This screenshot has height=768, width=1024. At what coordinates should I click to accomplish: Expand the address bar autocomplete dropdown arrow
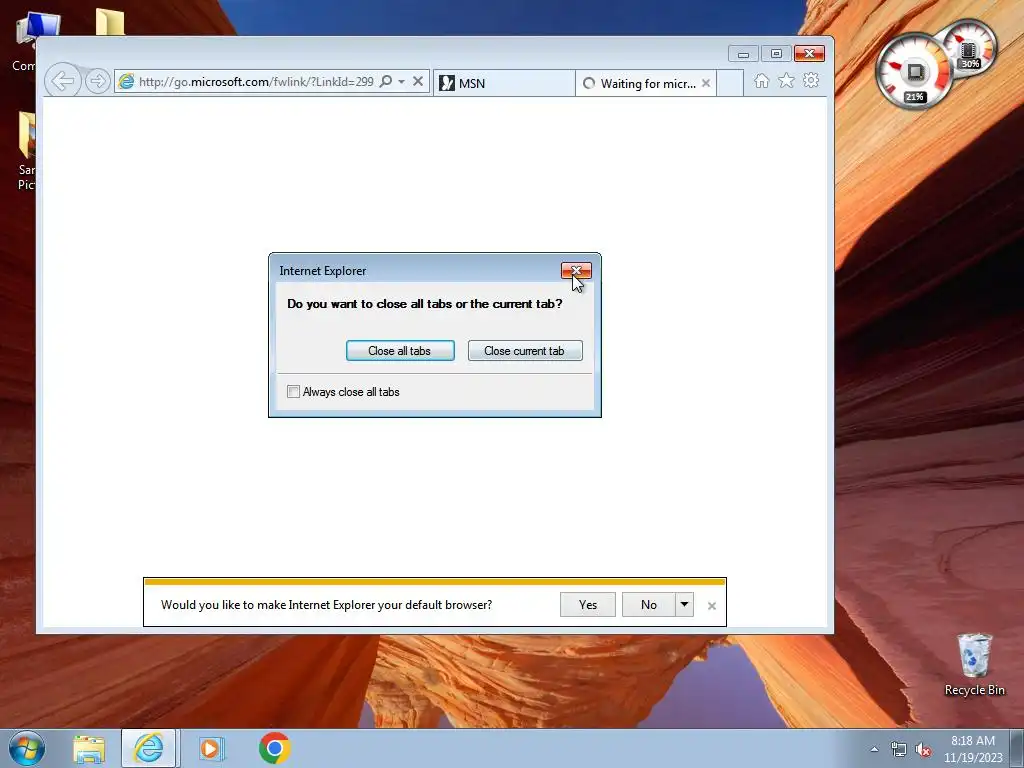coord(402,82)
